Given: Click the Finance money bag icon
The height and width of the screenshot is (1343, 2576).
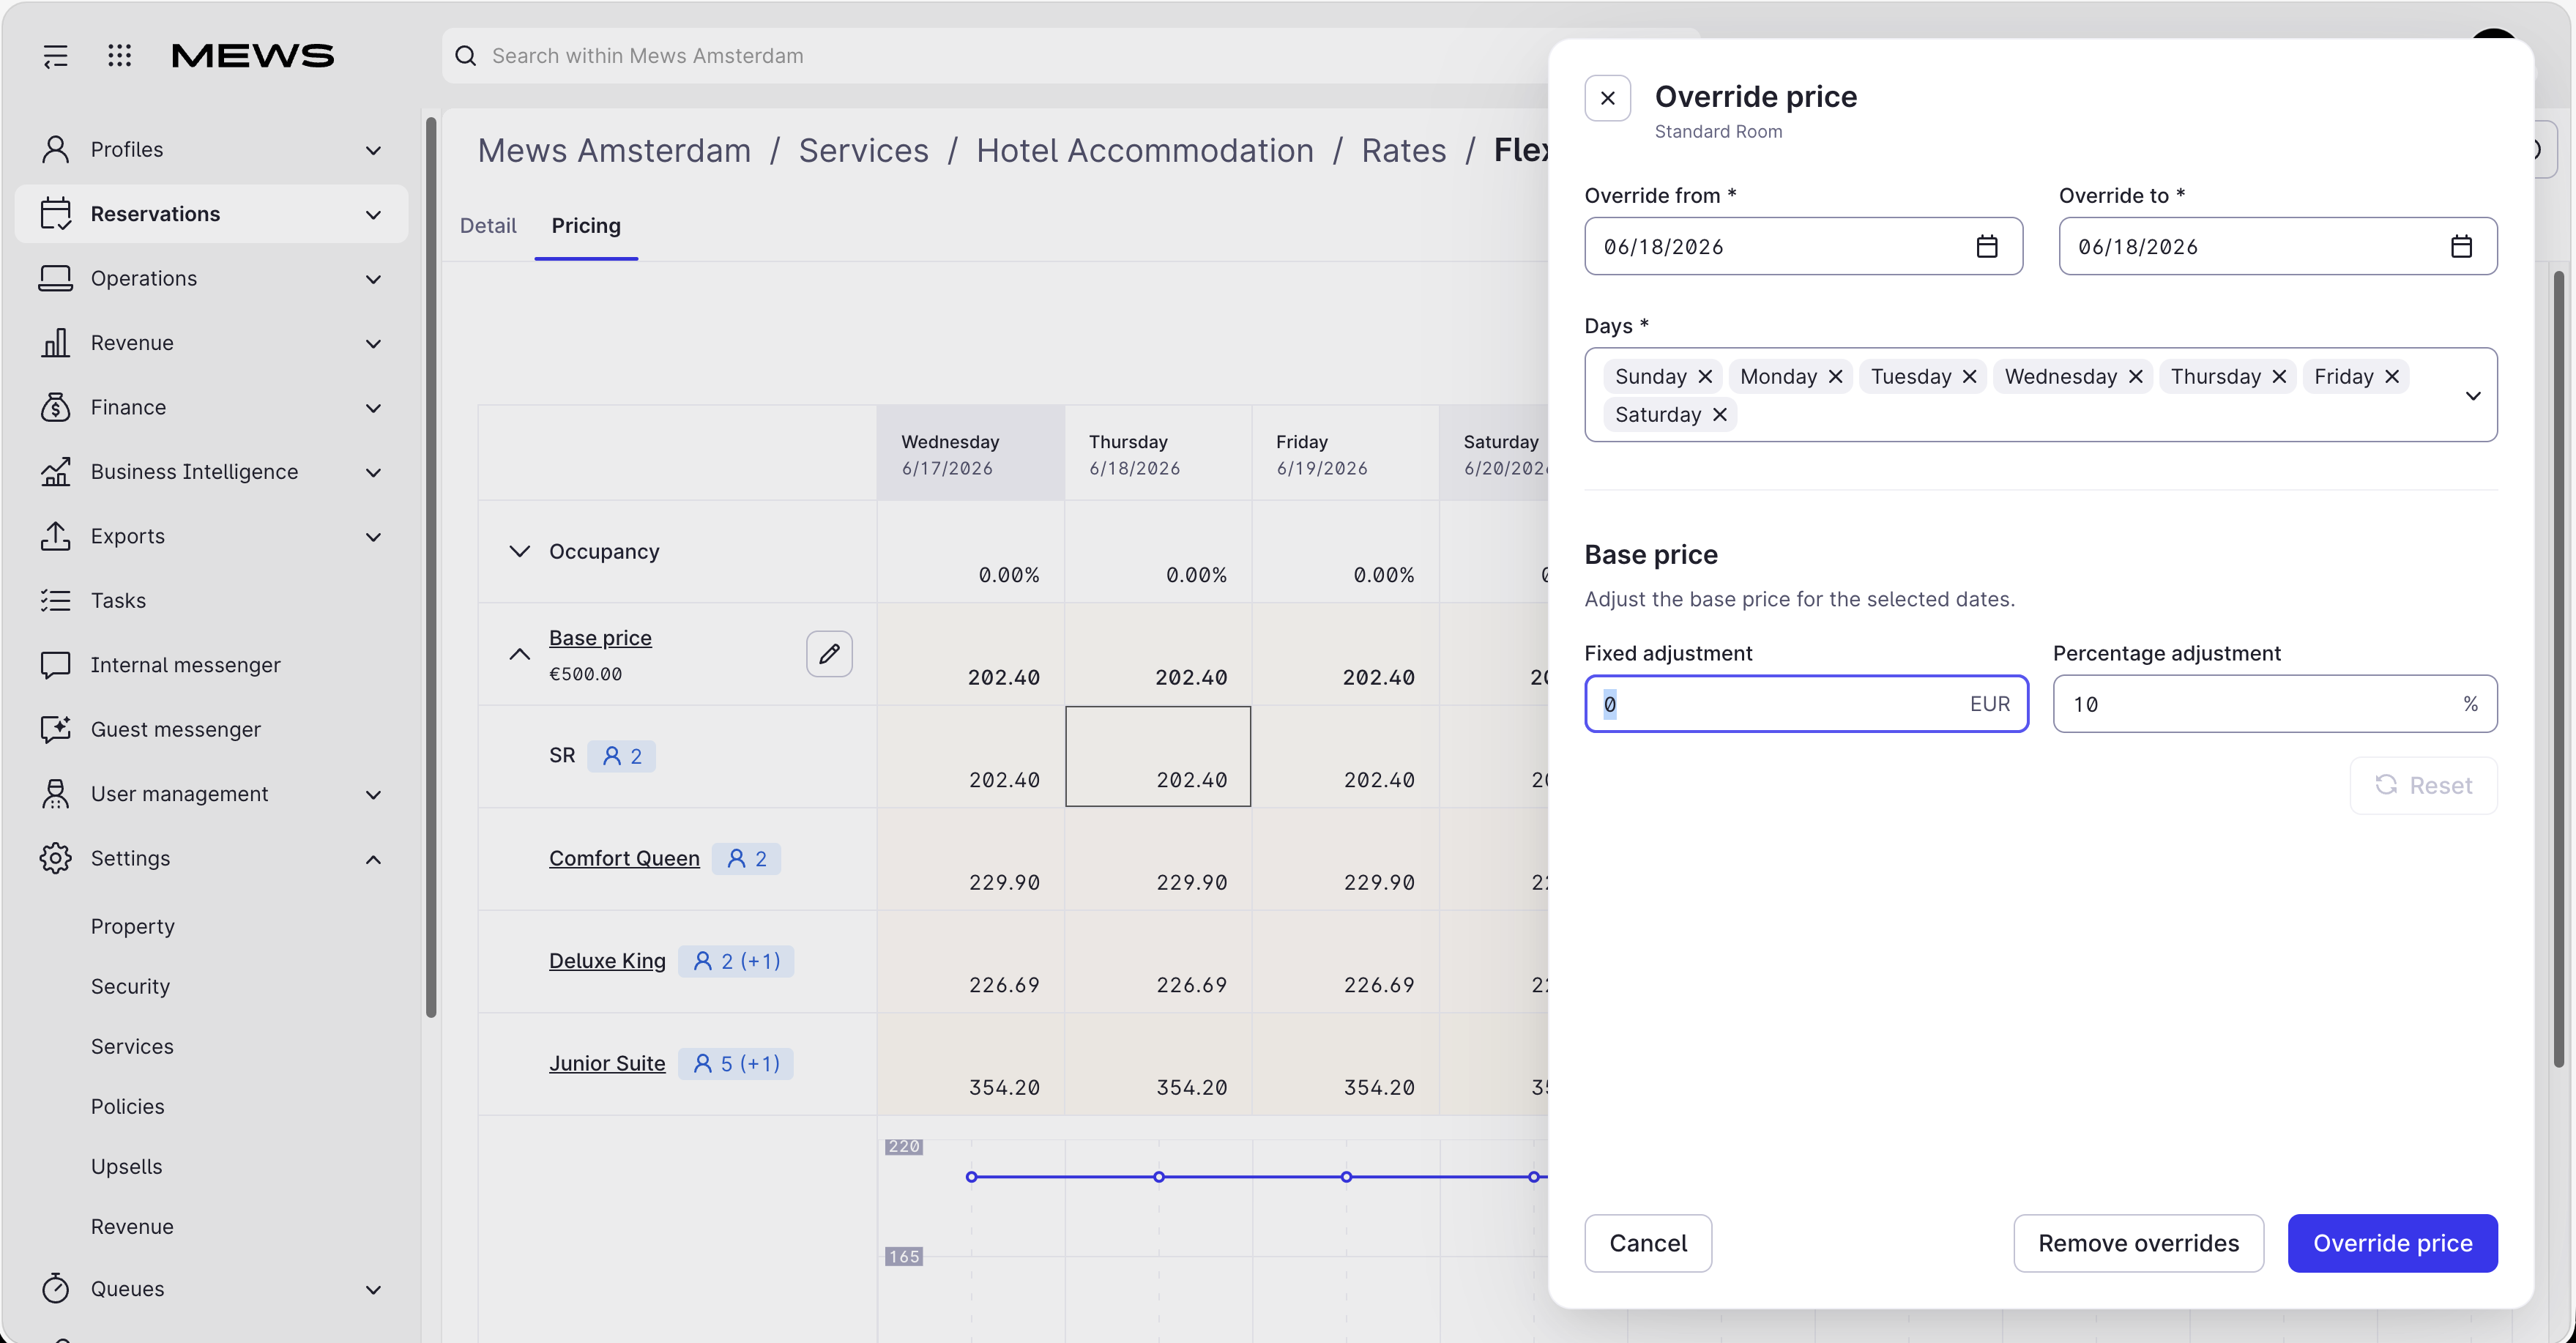Looking at the screenshot, I should pos(56,407).
